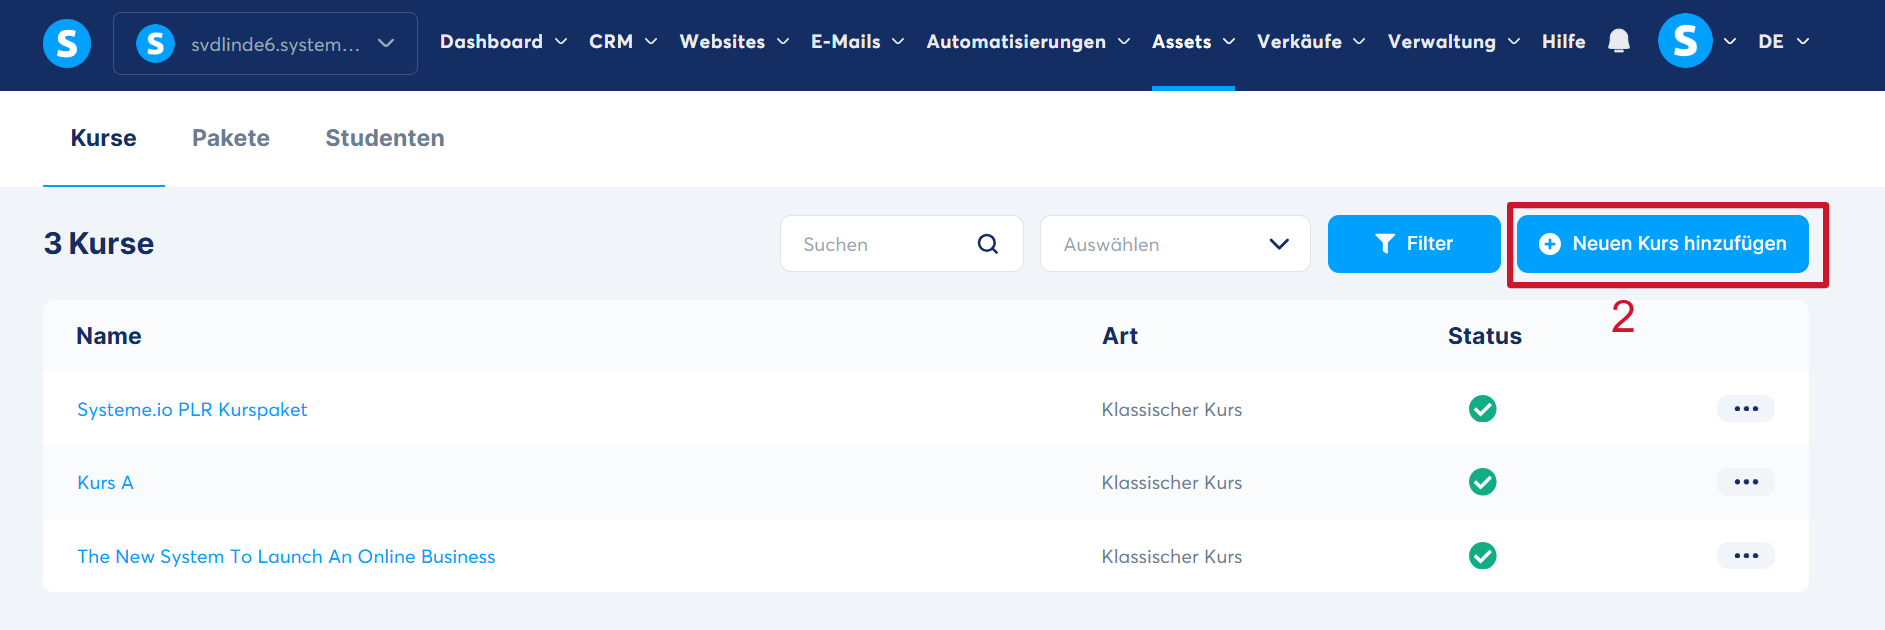Switch to the Pakete tab
1885x630 pixels.
(x=231, y=138)
